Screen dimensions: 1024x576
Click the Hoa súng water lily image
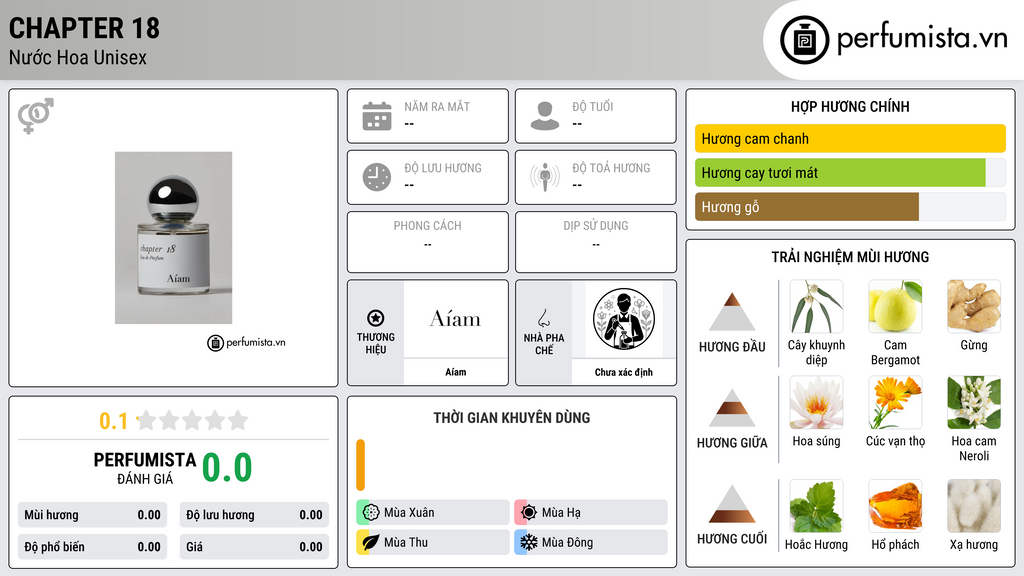coord(816,402)
